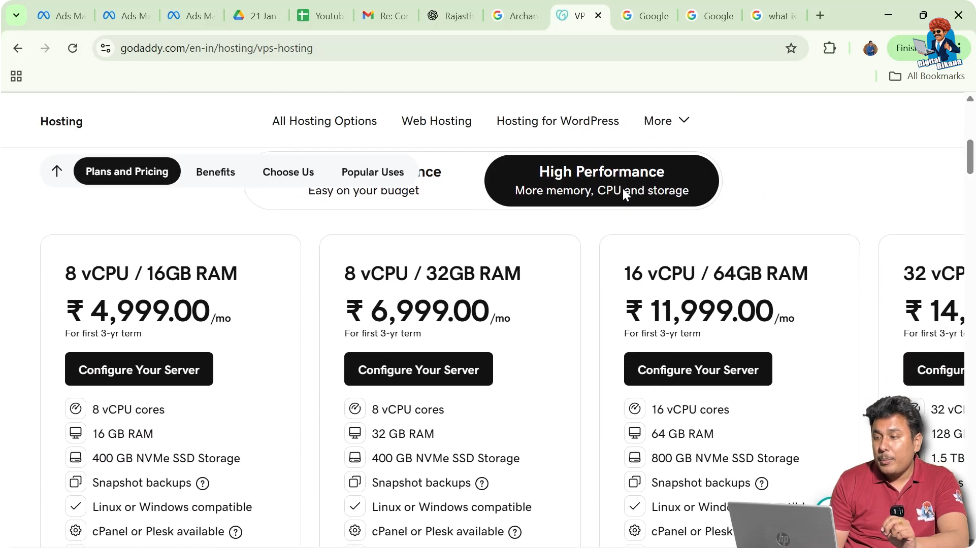This screenshot has height=548, width=979.
Task: Open cPanel or Plesk help icon in 32GB plan
Action: tap(514, 532)
